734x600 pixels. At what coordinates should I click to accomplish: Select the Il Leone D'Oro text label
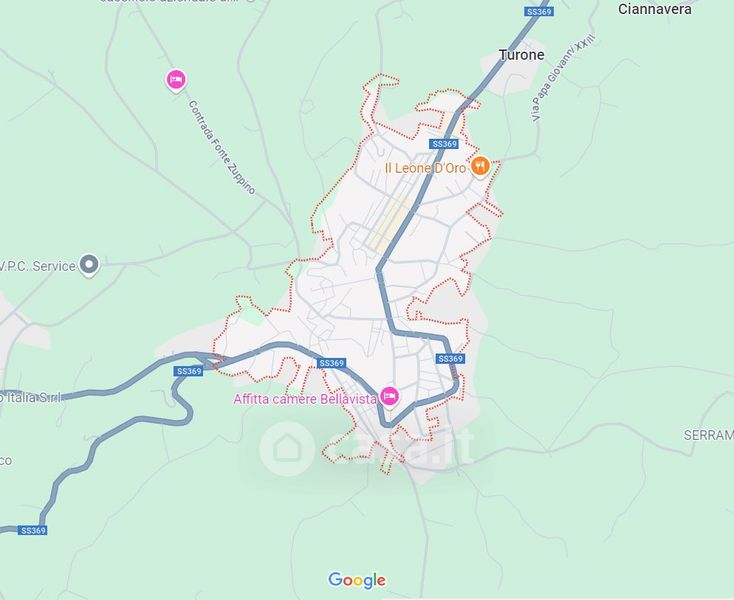pyautogui.click(x=425, y=168)
